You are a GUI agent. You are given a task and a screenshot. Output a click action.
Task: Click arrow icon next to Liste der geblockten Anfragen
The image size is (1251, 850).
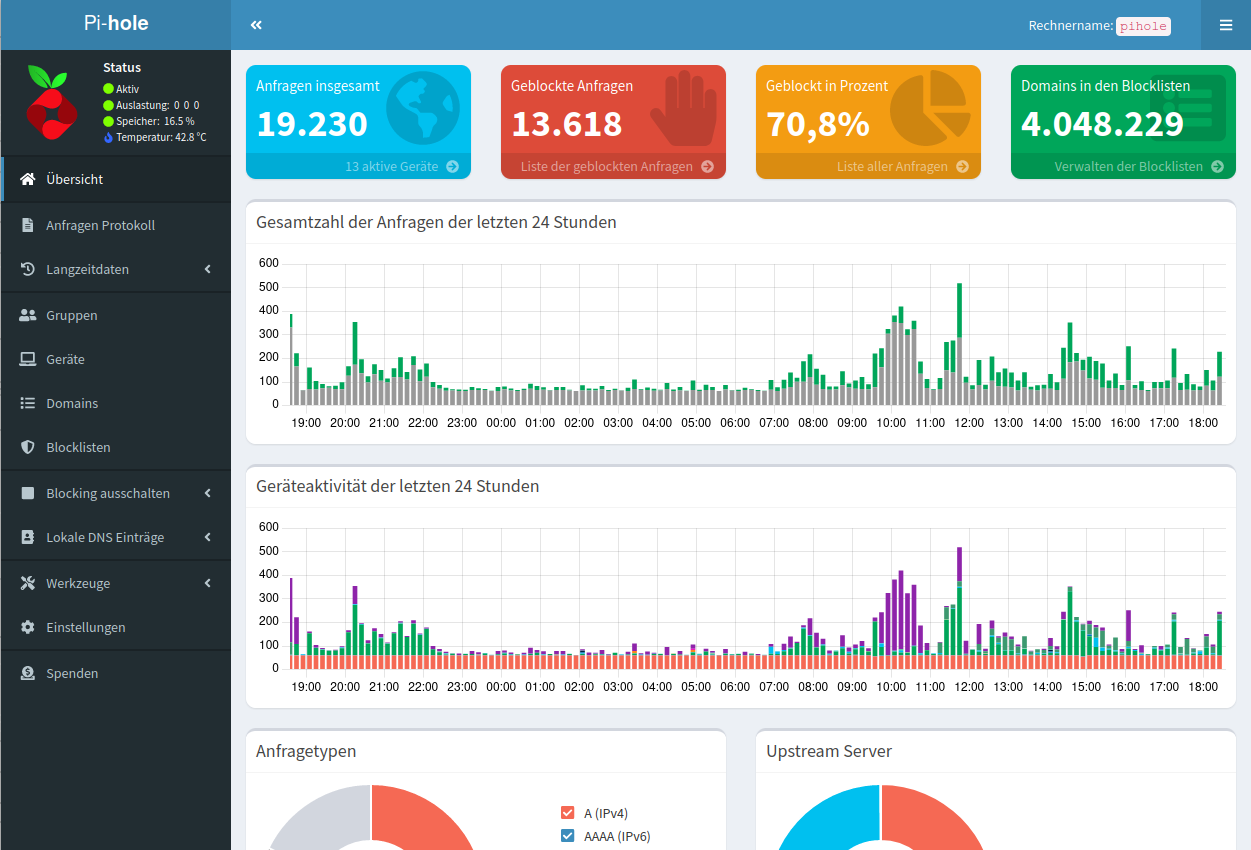(708, 167)
